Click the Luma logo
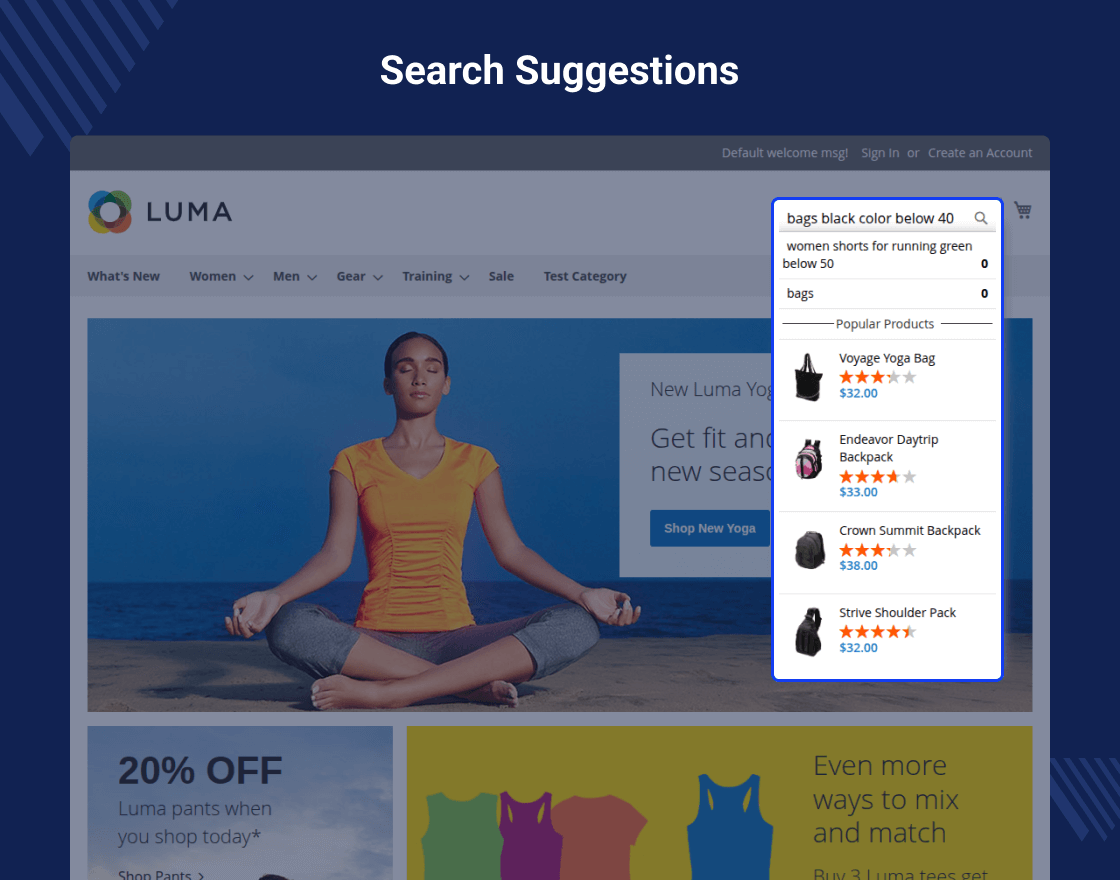 pos(160,211)
